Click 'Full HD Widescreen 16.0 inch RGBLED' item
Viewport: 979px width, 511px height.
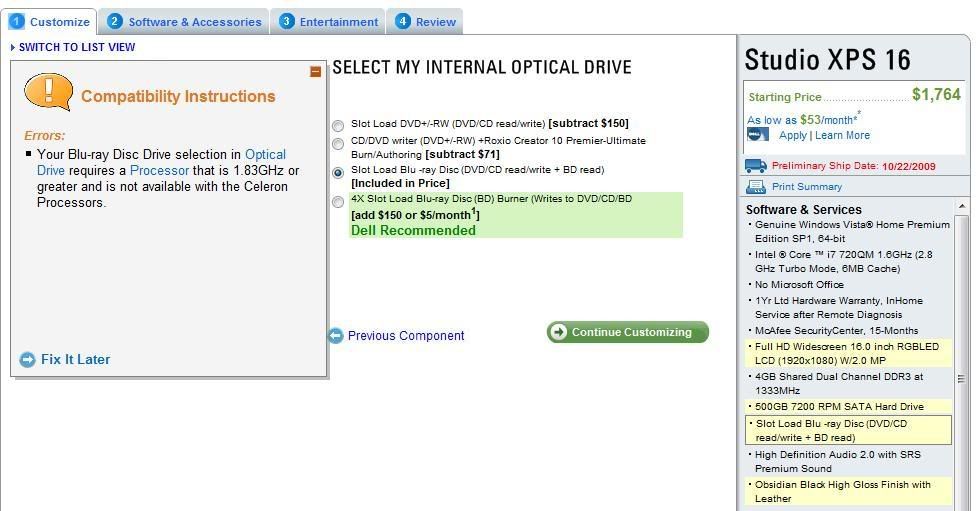coord(847,354)
